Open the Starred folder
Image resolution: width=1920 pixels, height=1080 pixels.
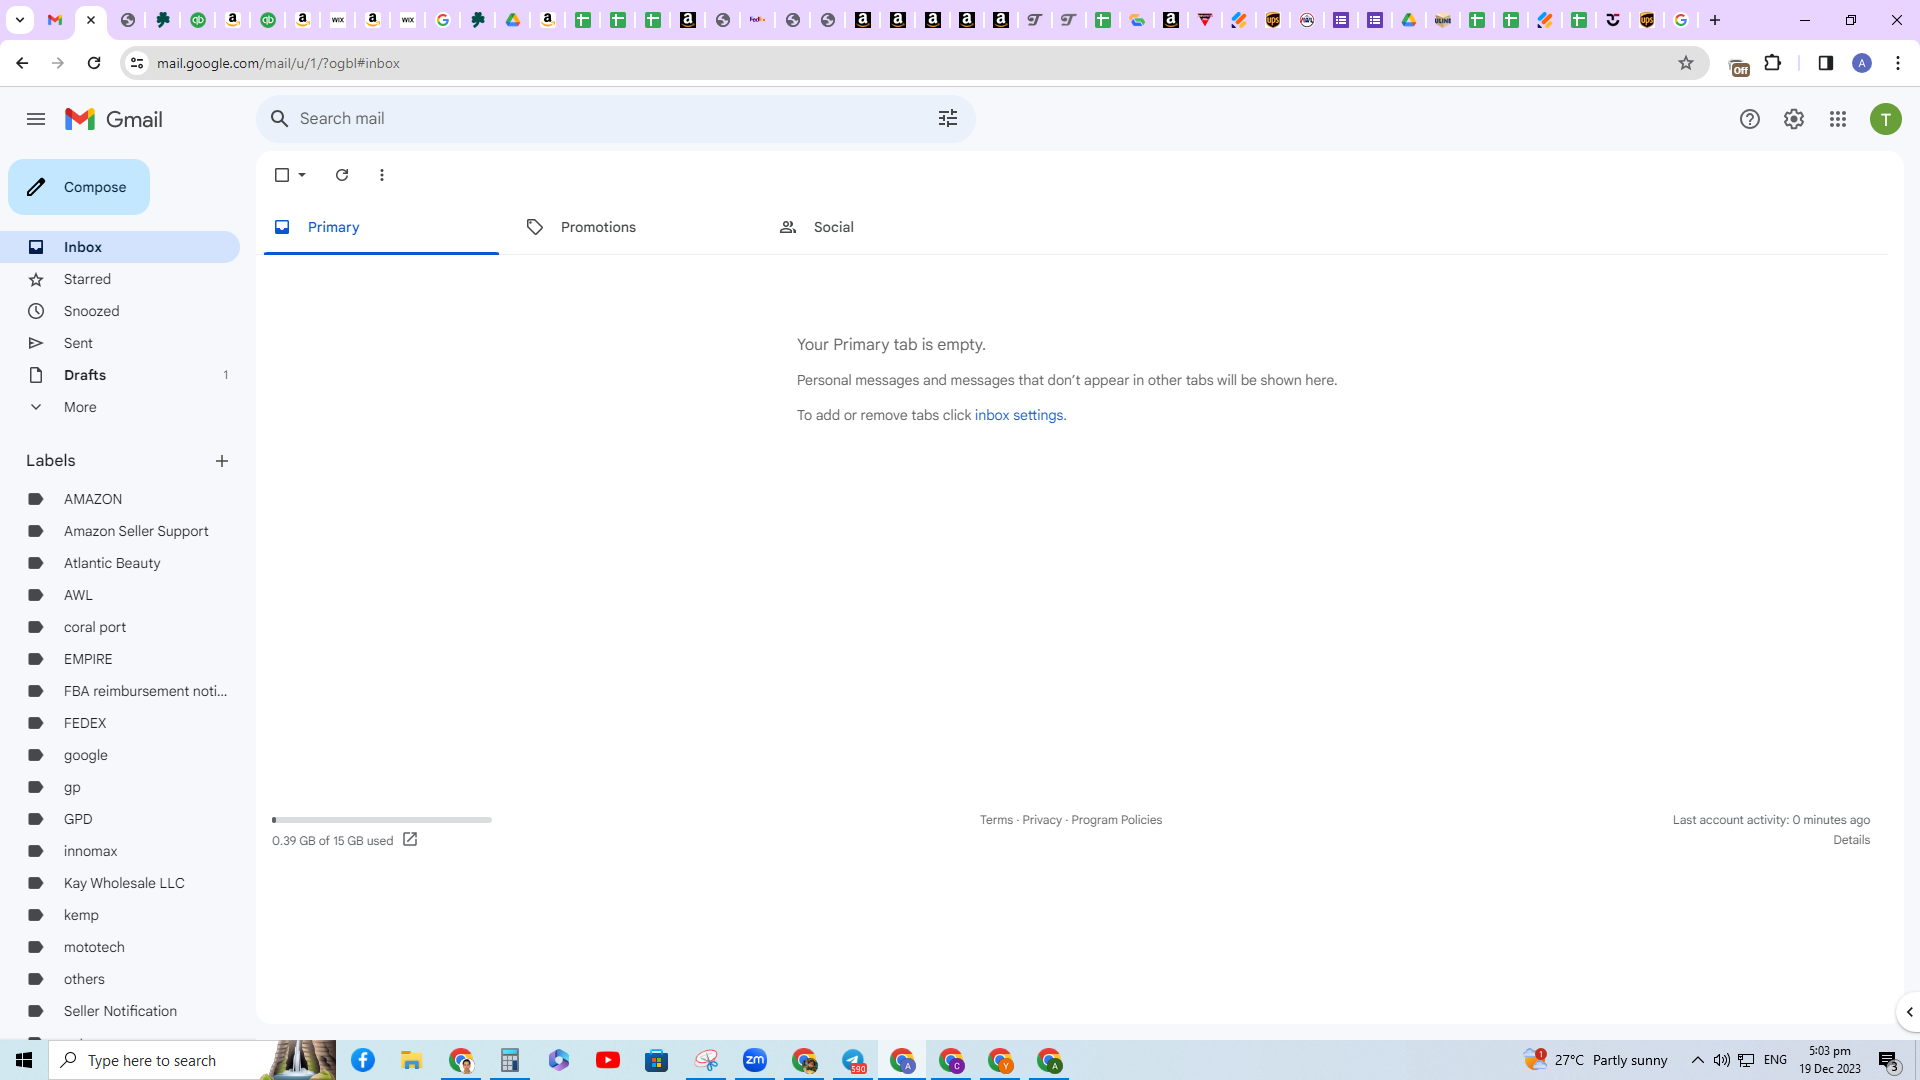120,279
